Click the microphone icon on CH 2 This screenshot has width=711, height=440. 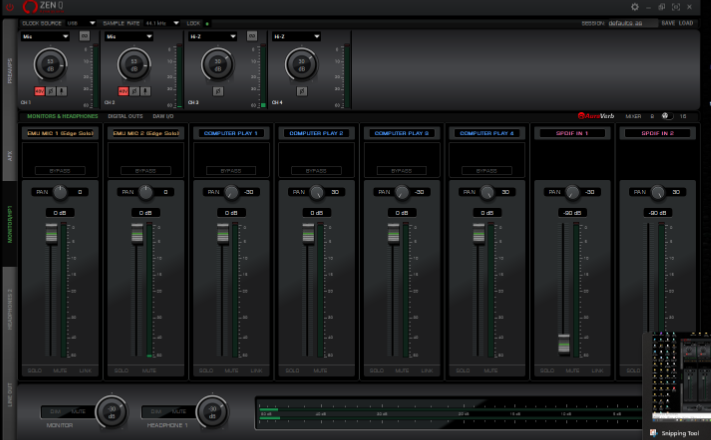pos(145,91)
